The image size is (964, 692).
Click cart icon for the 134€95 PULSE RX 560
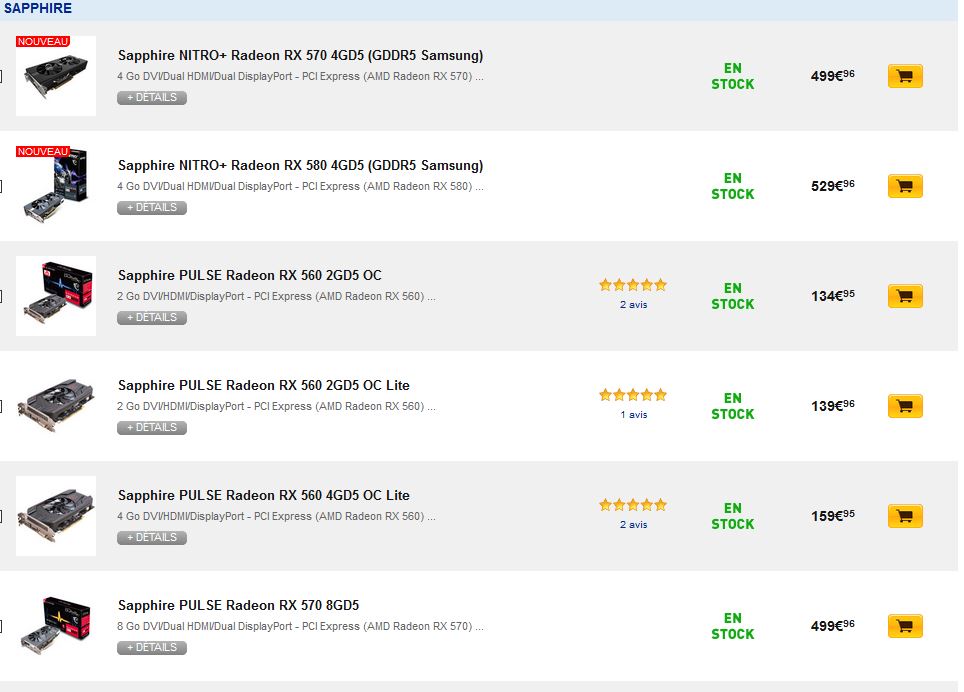(x=905, y=296)
